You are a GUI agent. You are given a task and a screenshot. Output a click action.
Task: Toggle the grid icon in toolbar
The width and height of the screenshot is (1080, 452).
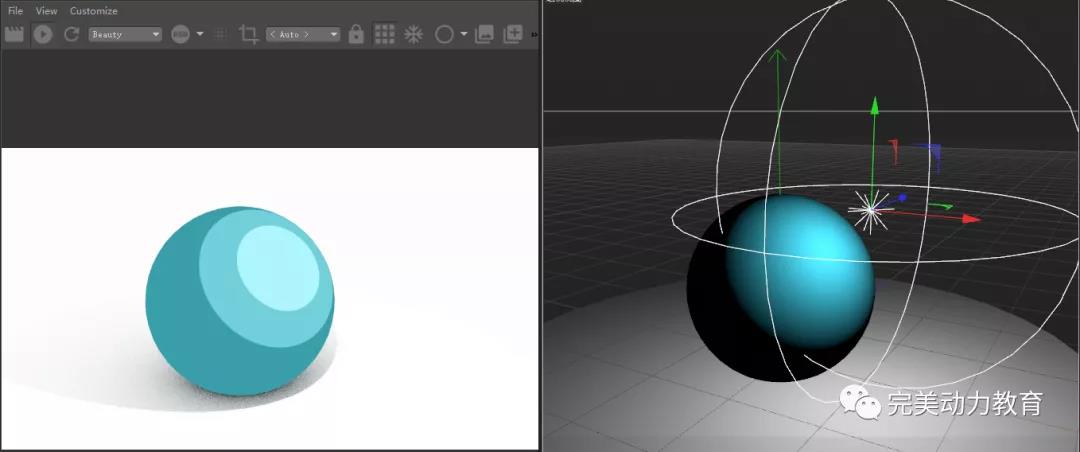tap(384, 34)
